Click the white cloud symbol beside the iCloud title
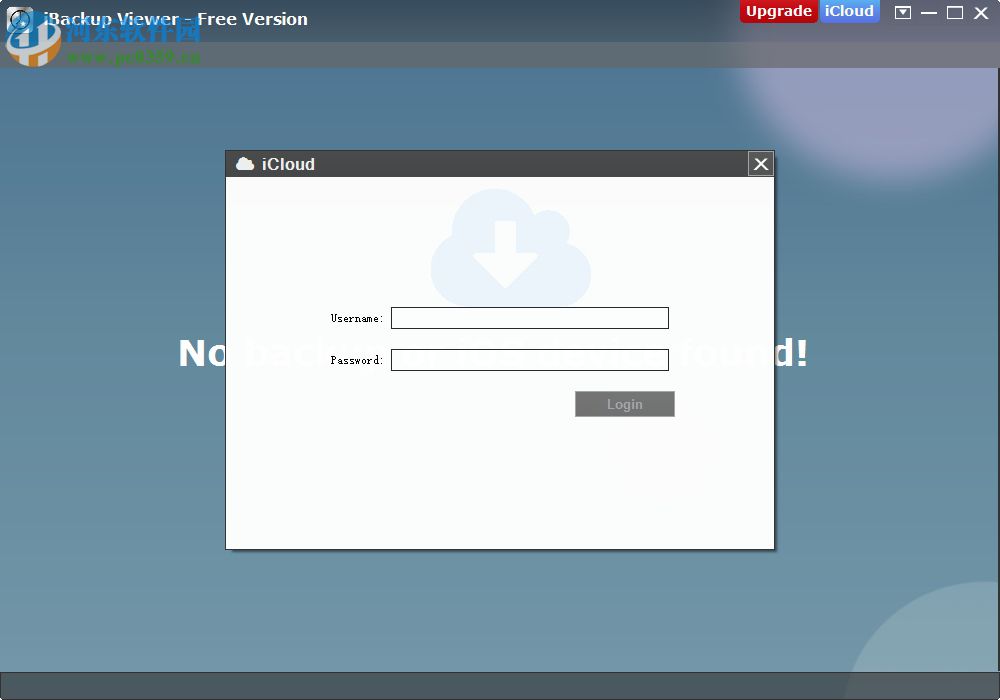The width and height of the screenshot is (1000, 700). click(x=245, y=163)
